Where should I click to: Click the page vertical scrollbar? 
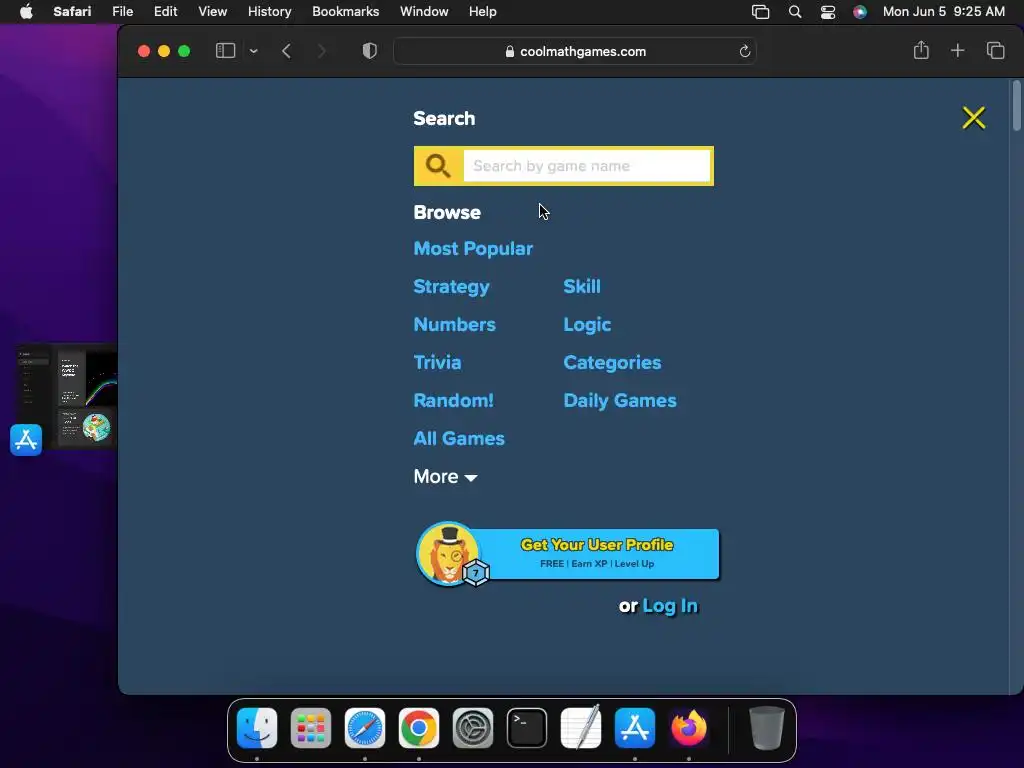(x=1016, y=106)
